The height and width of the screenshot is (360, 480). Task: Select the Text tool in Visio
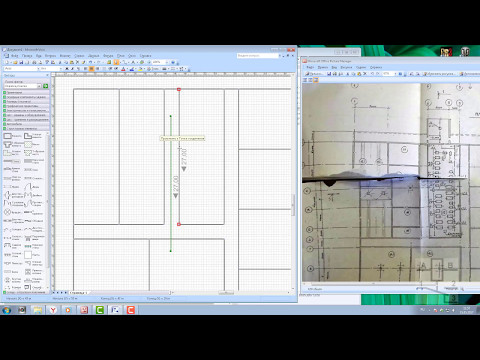(x=133, y=62)
